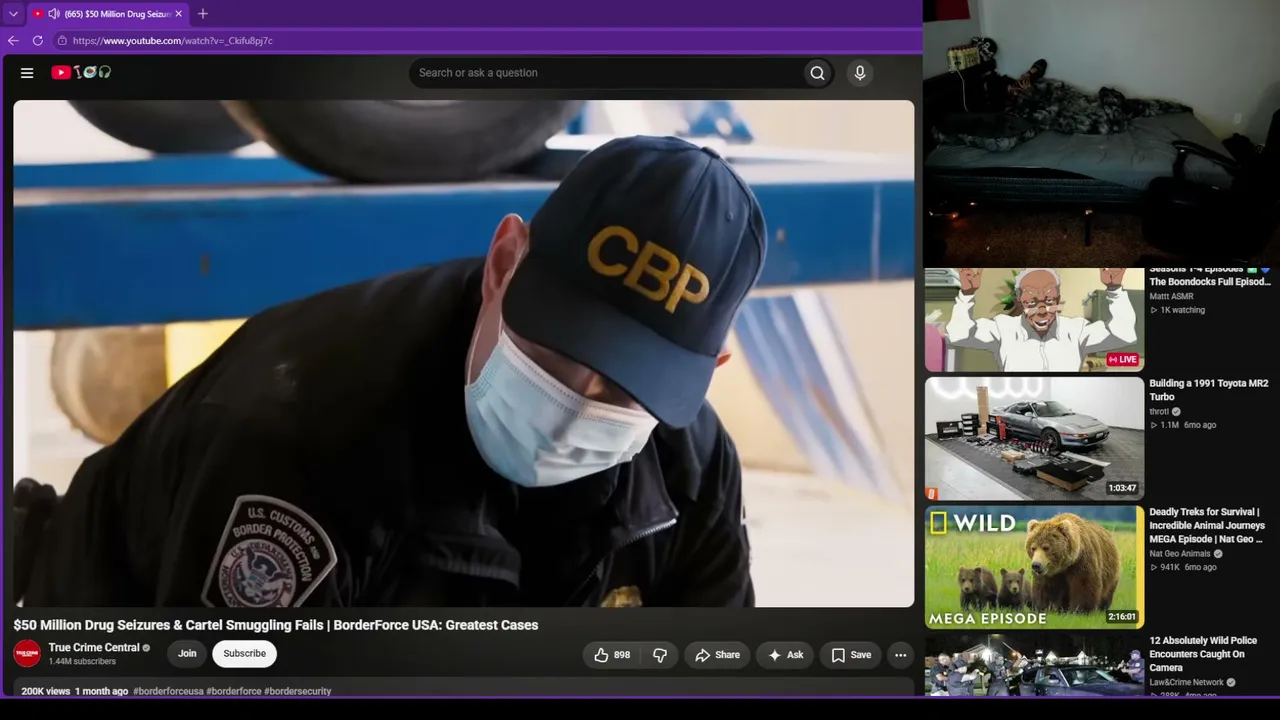This screenshot has height=720, width=1280.
Task: Open the #borderforceusa hashtag
Action: pyautogui.click(x=168, y=691)
